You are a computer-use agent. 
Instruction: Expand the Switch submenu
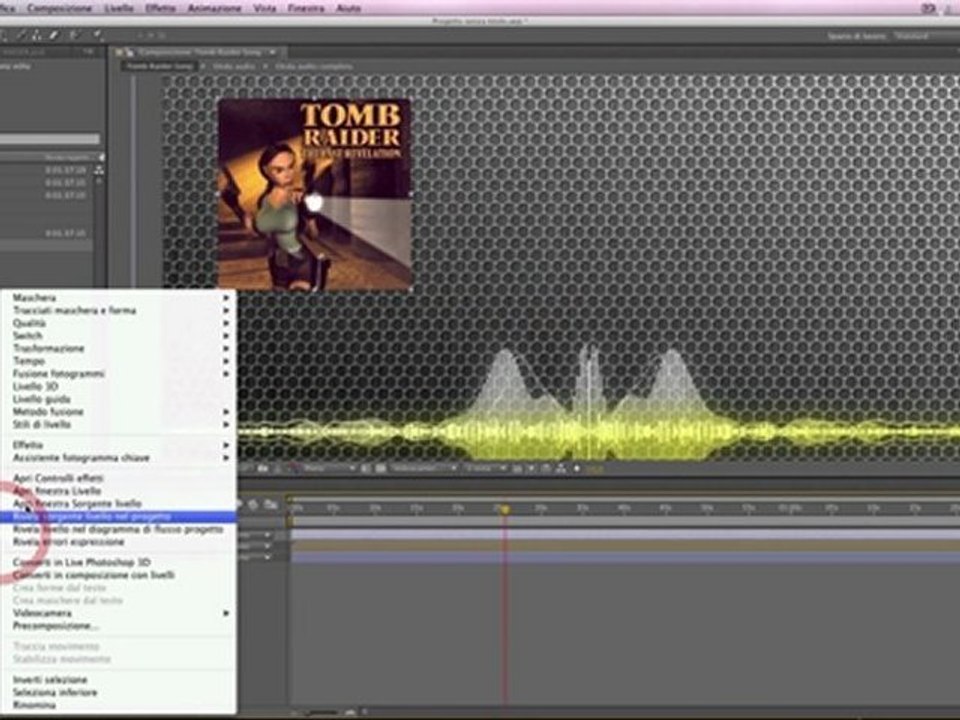click(x=119, y=336)
